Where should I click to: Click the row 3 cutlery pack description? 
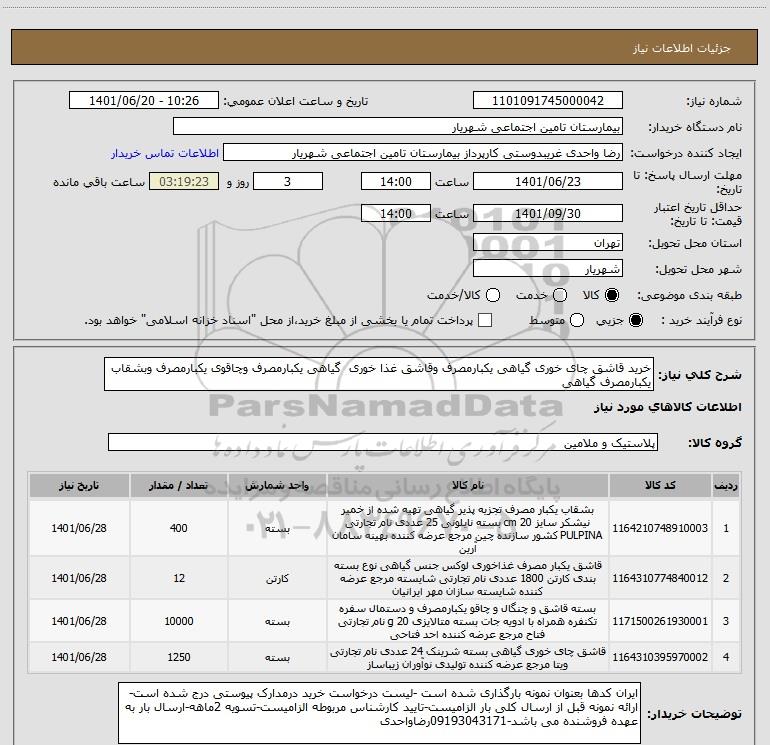[x=468, y=621]
